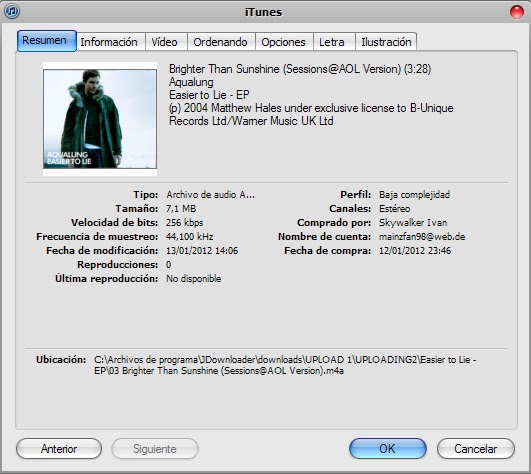This screenshot has height=474, width=531.
Task: Click the Perfil value 'Baja complejidad'
Action: pos(415,195)
